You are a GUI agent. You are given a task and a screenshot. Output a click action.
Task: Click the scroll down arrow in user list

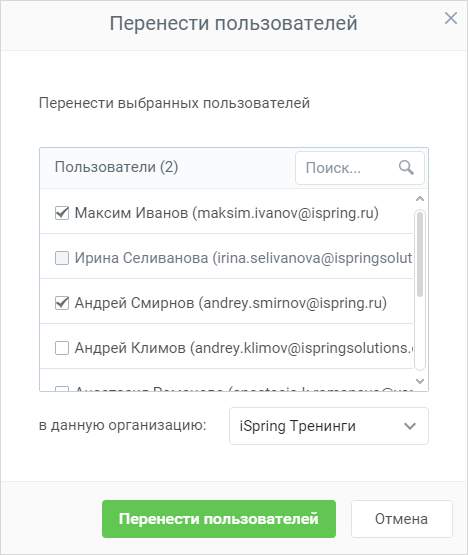click(420, 381)
